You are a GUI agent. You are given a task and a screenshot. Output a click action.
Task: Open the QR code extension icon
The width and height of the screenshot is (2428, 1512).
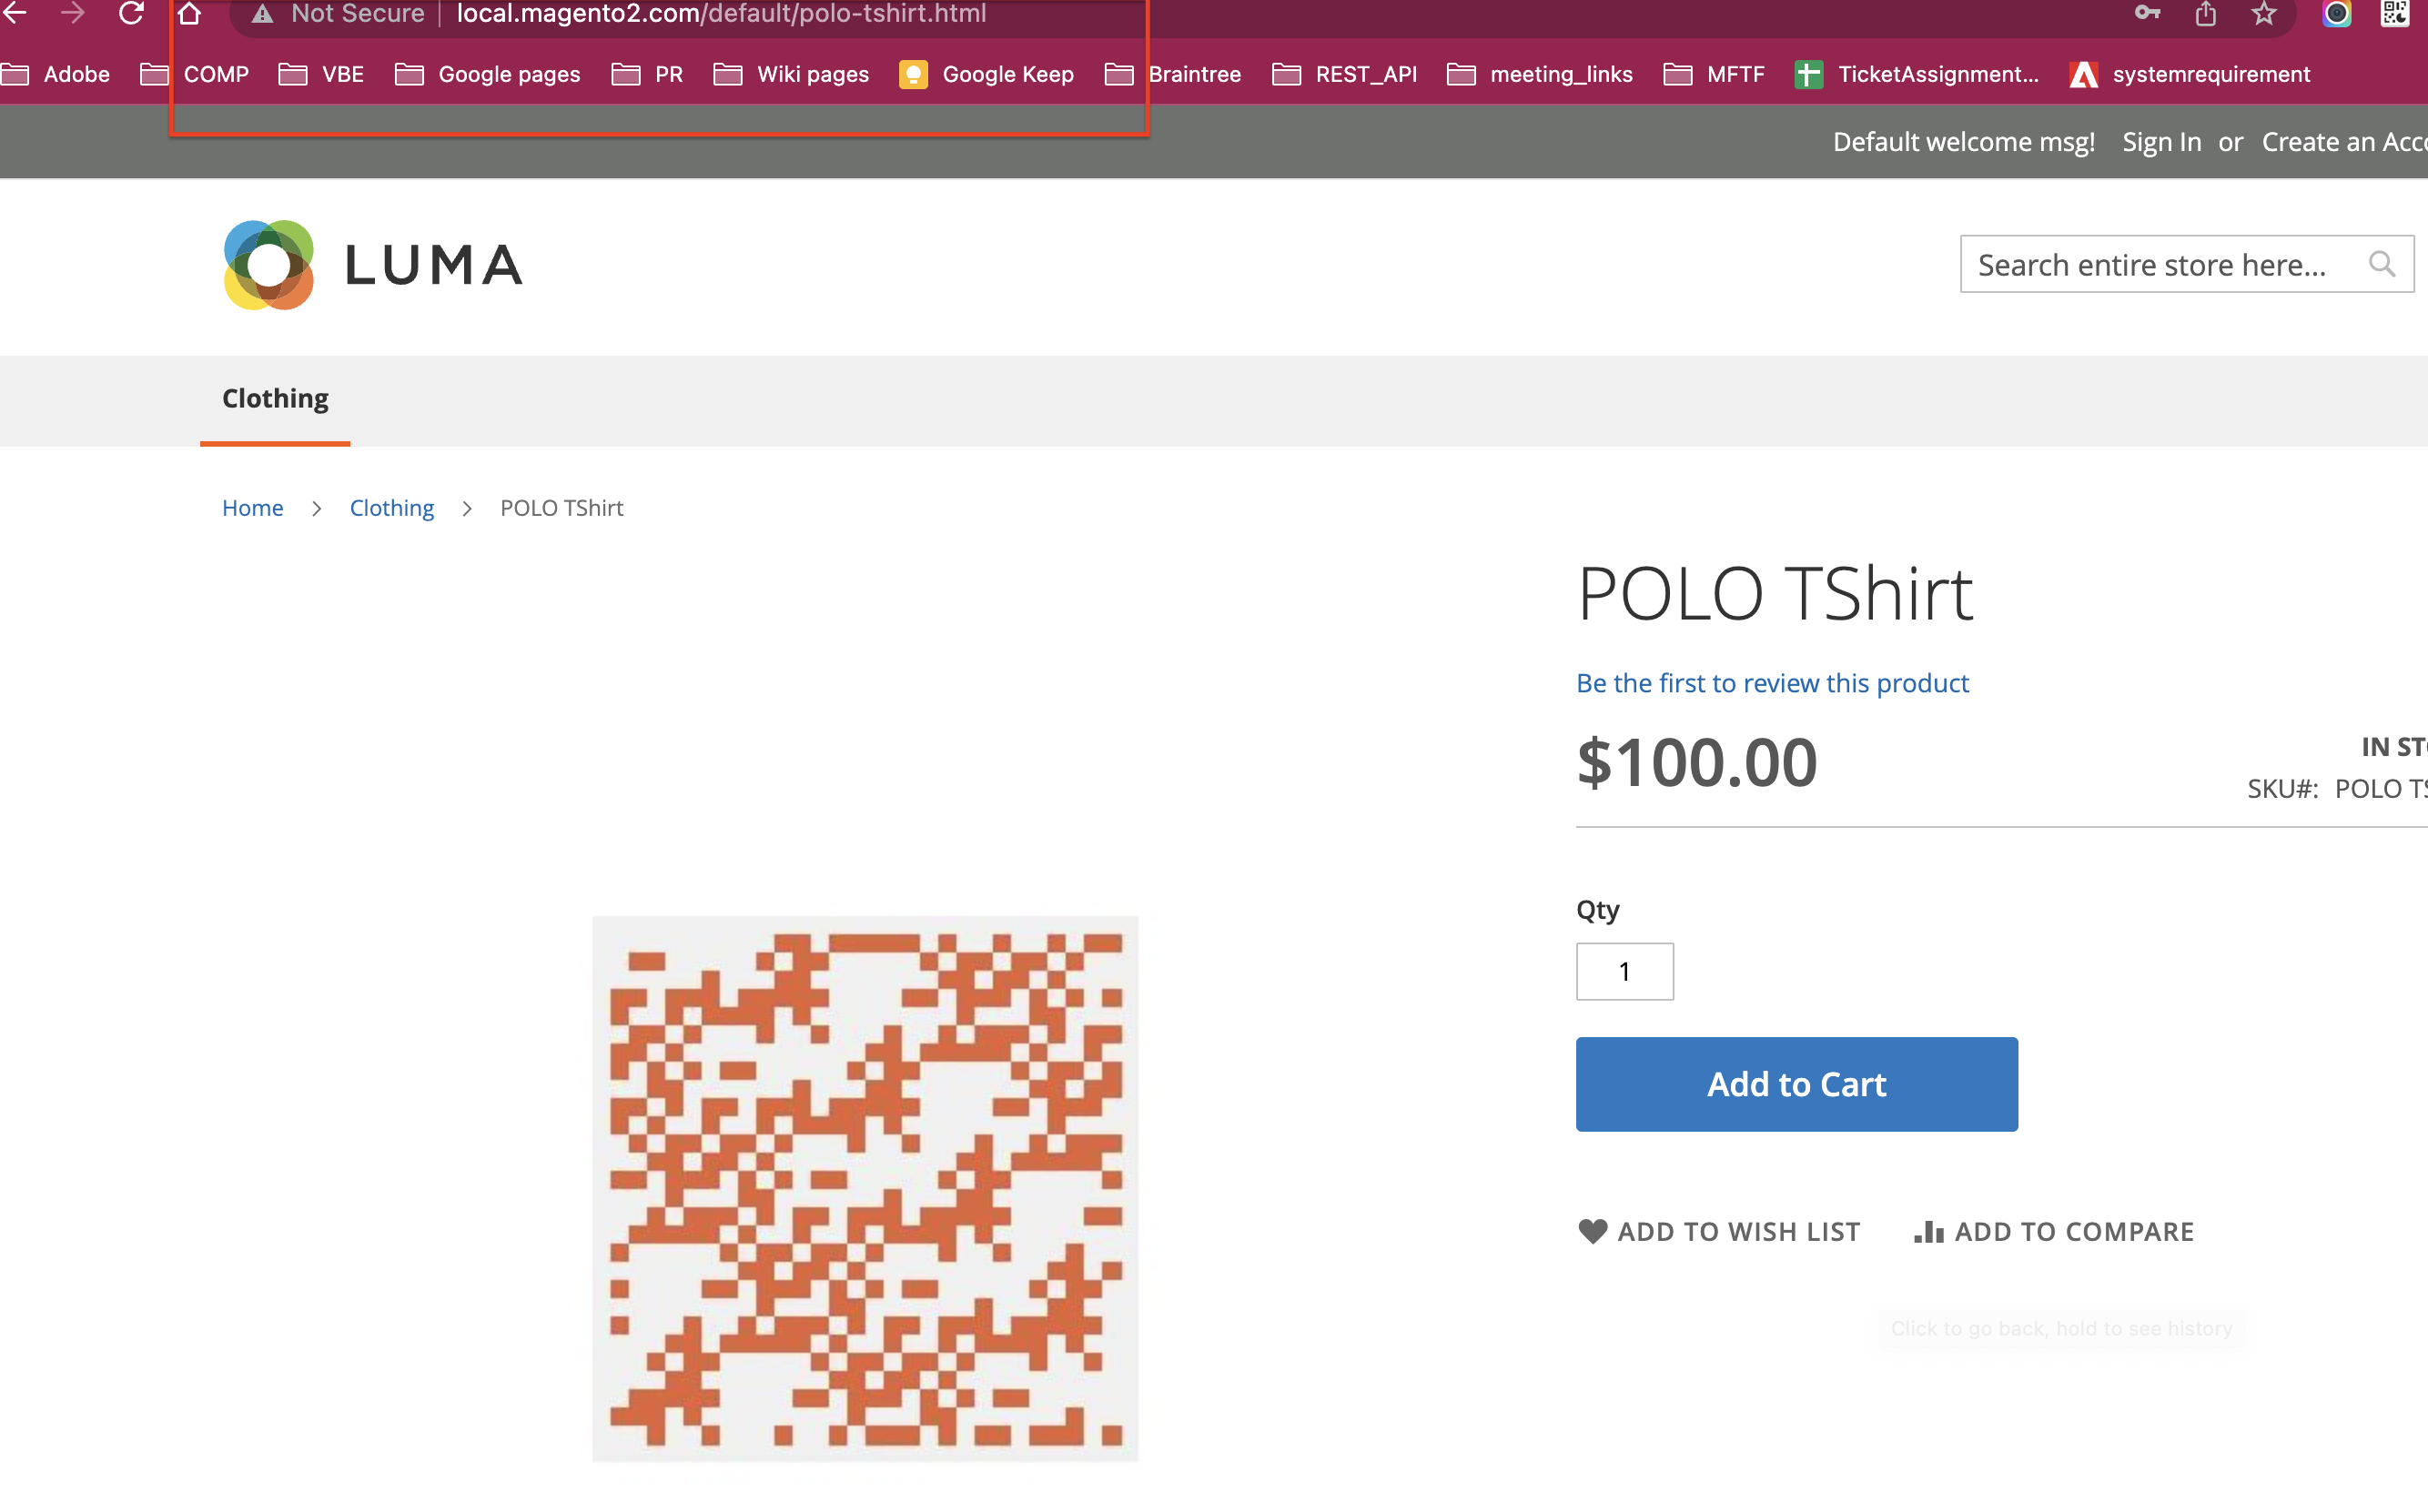tap(2394, 13)
